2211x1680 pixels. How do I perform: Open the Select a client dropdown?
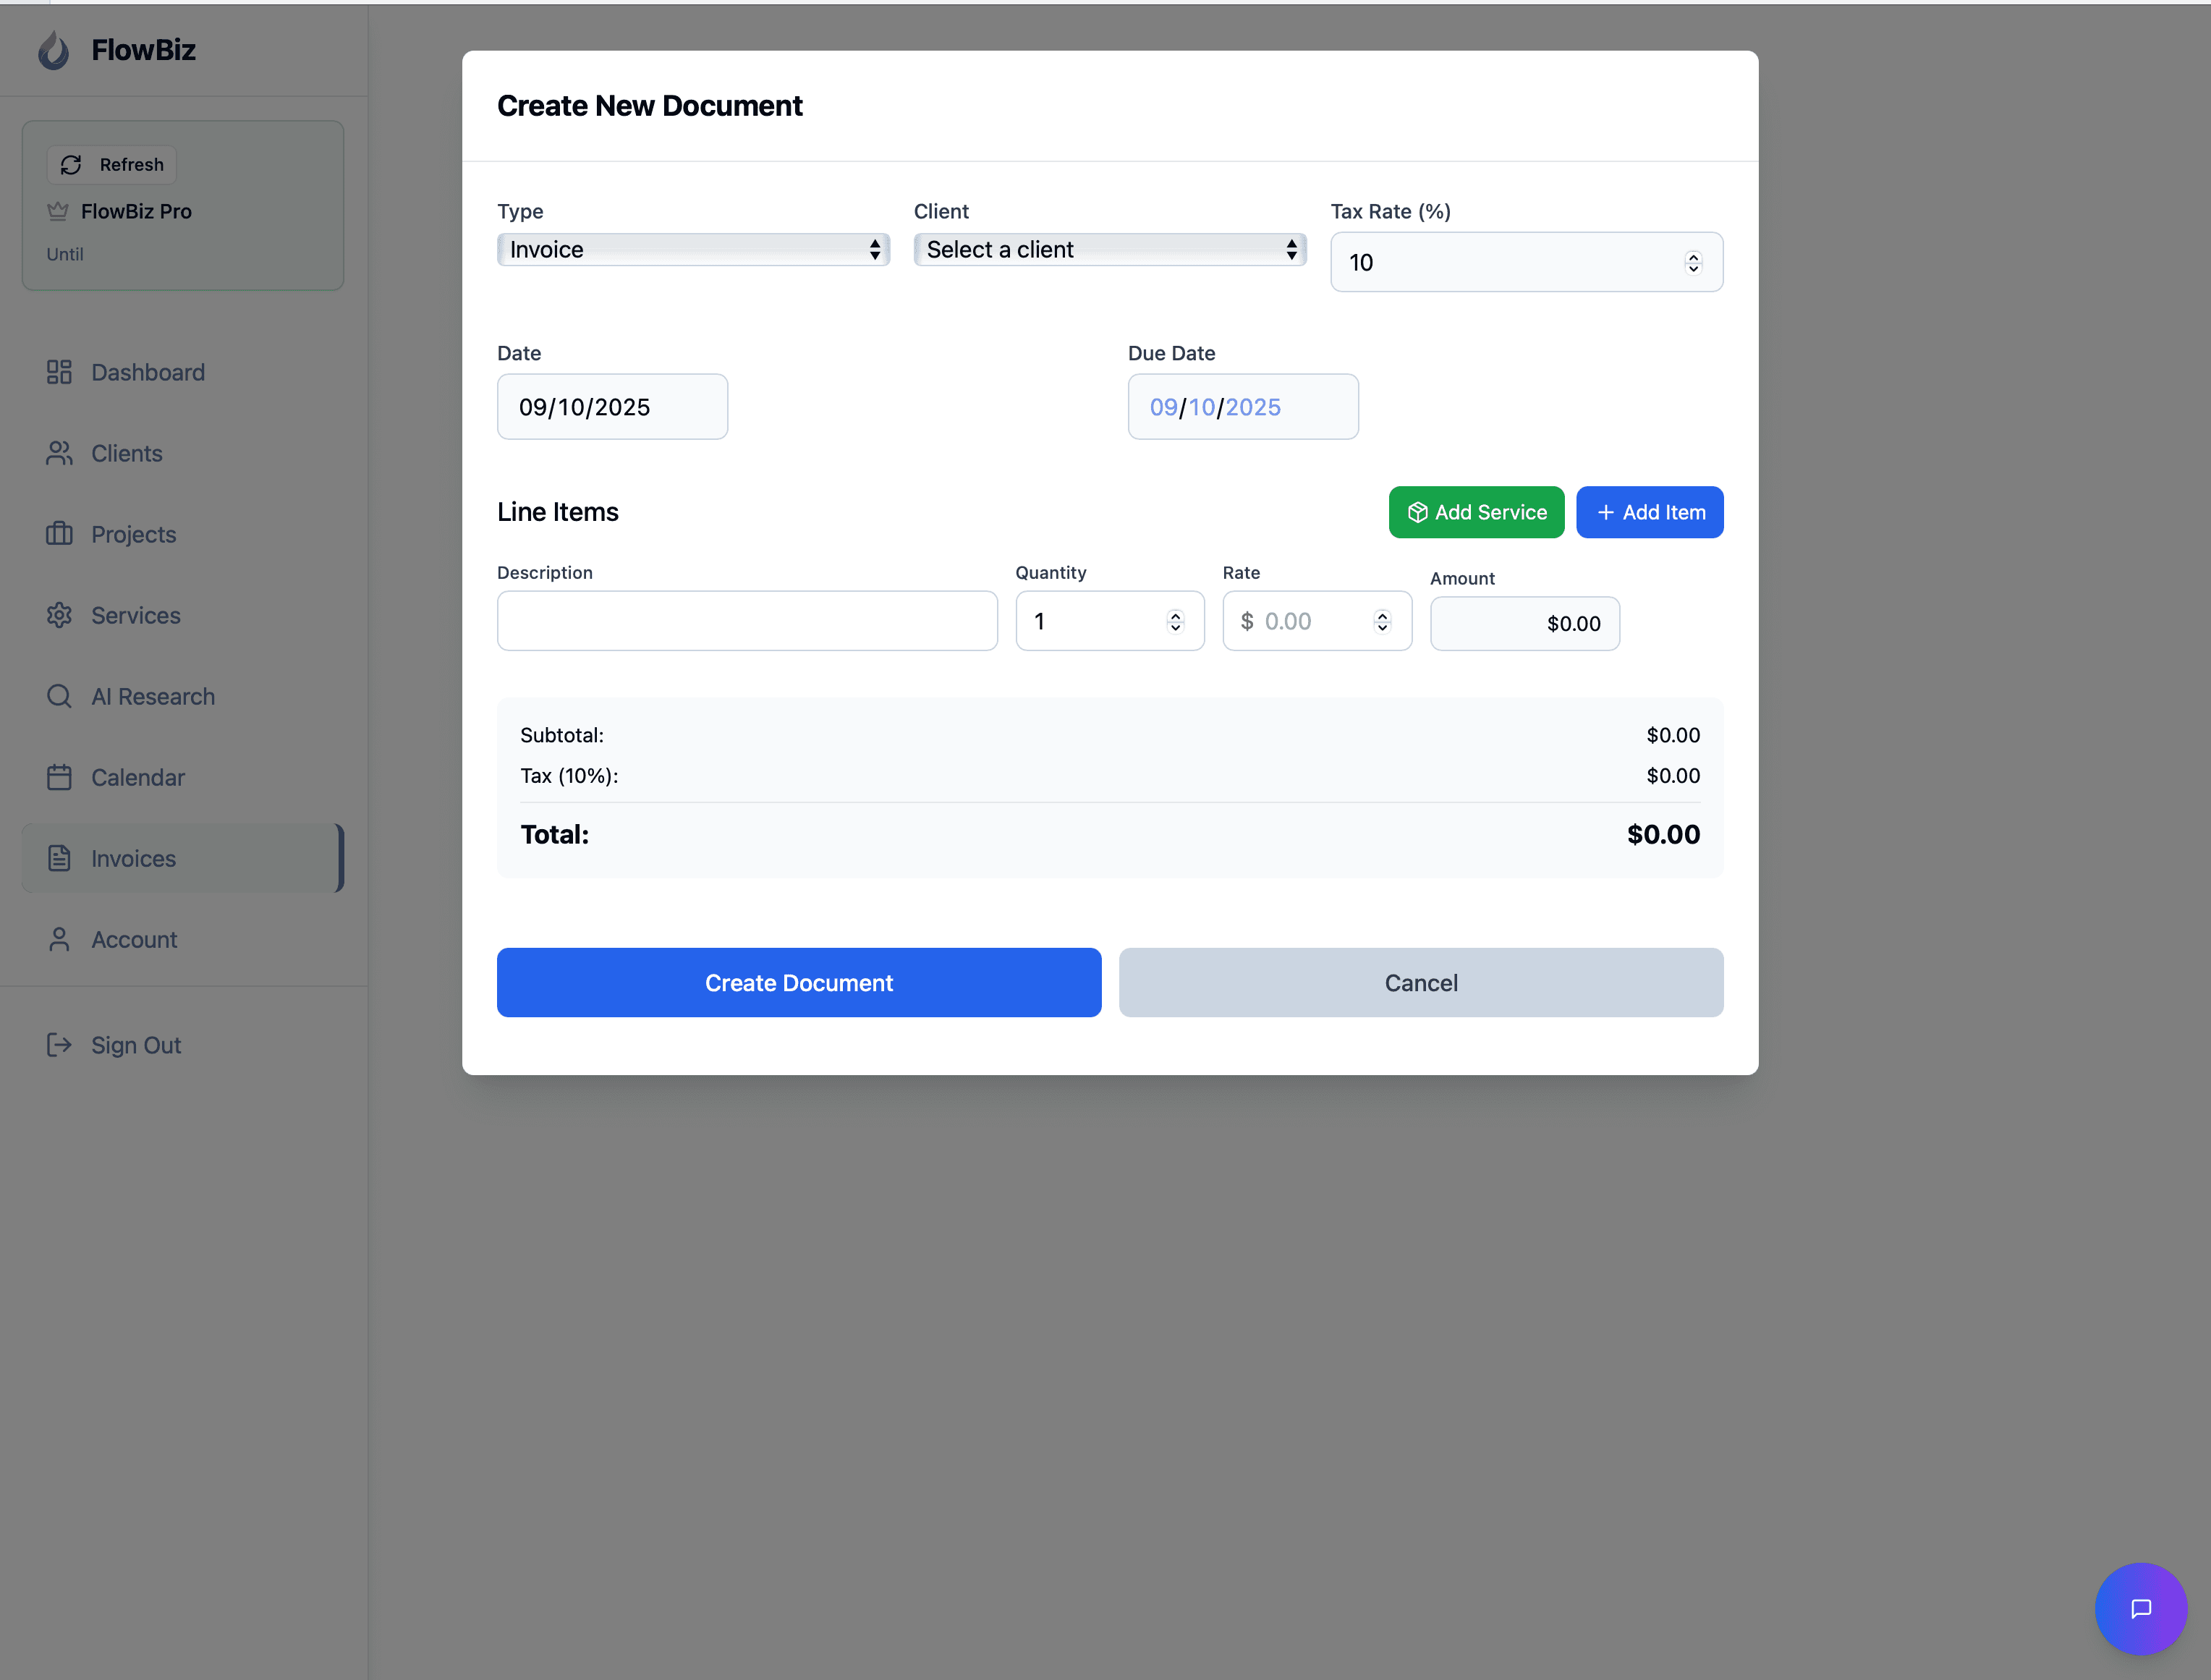(1109, 249)
